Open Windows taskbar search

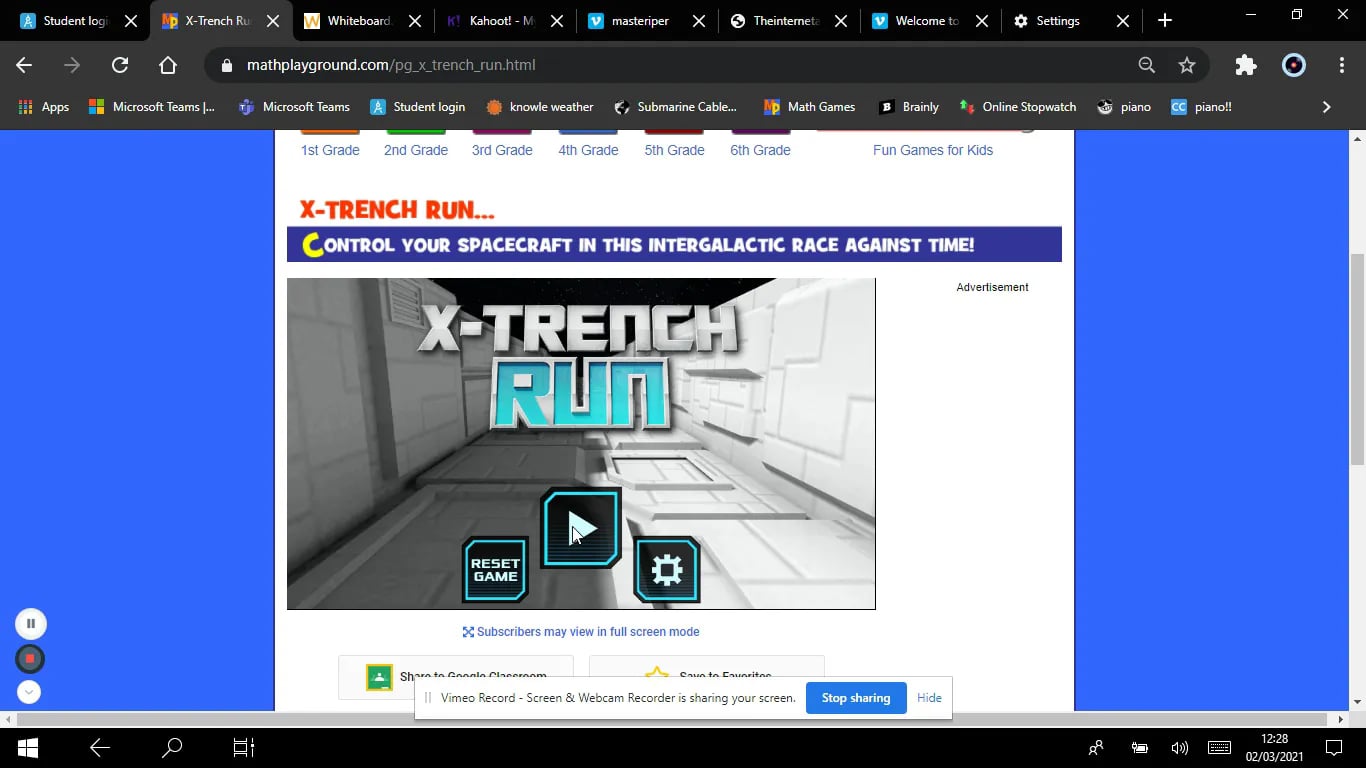(172, 747)
